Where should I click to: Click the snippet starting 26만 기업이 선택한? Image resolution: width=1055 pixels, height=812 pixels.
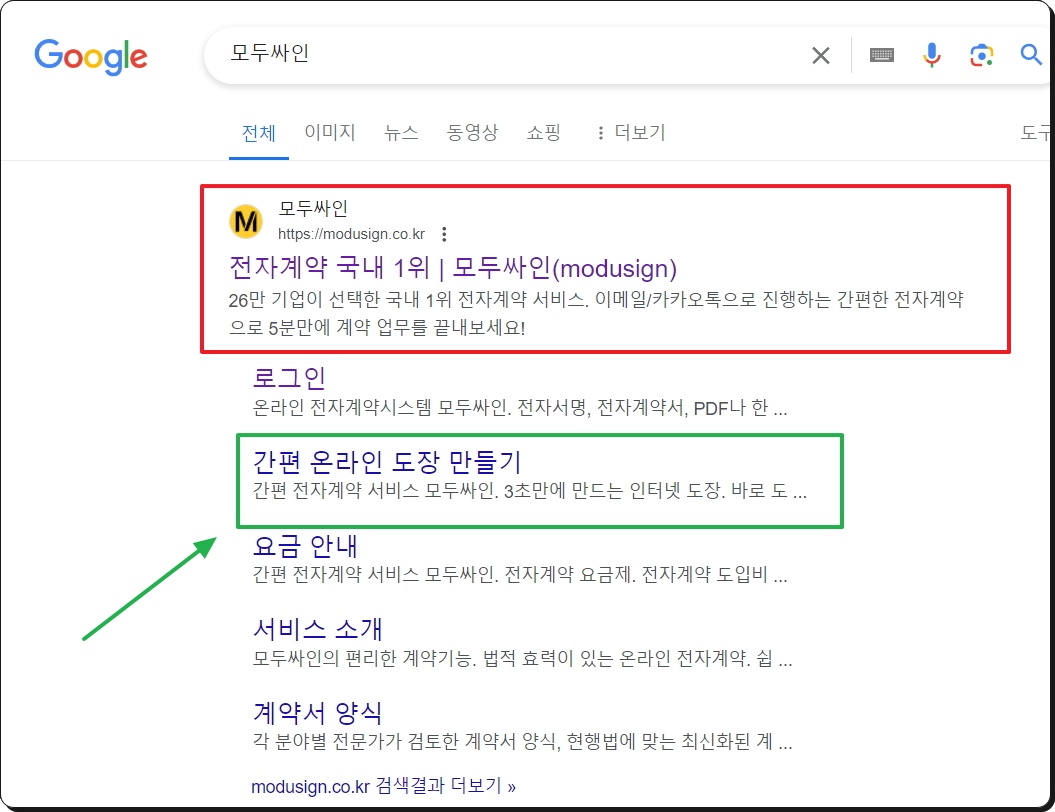pos(596,313)
